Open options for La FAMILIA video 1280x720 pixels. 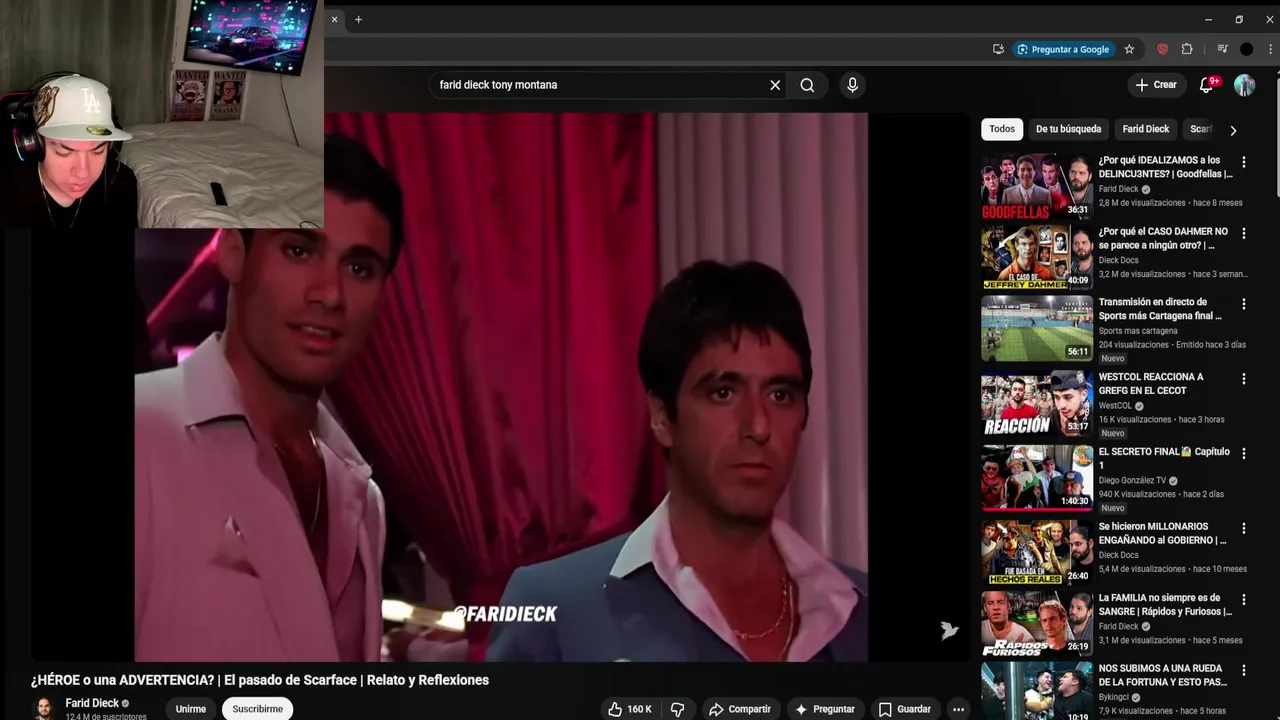[1244, 600]
